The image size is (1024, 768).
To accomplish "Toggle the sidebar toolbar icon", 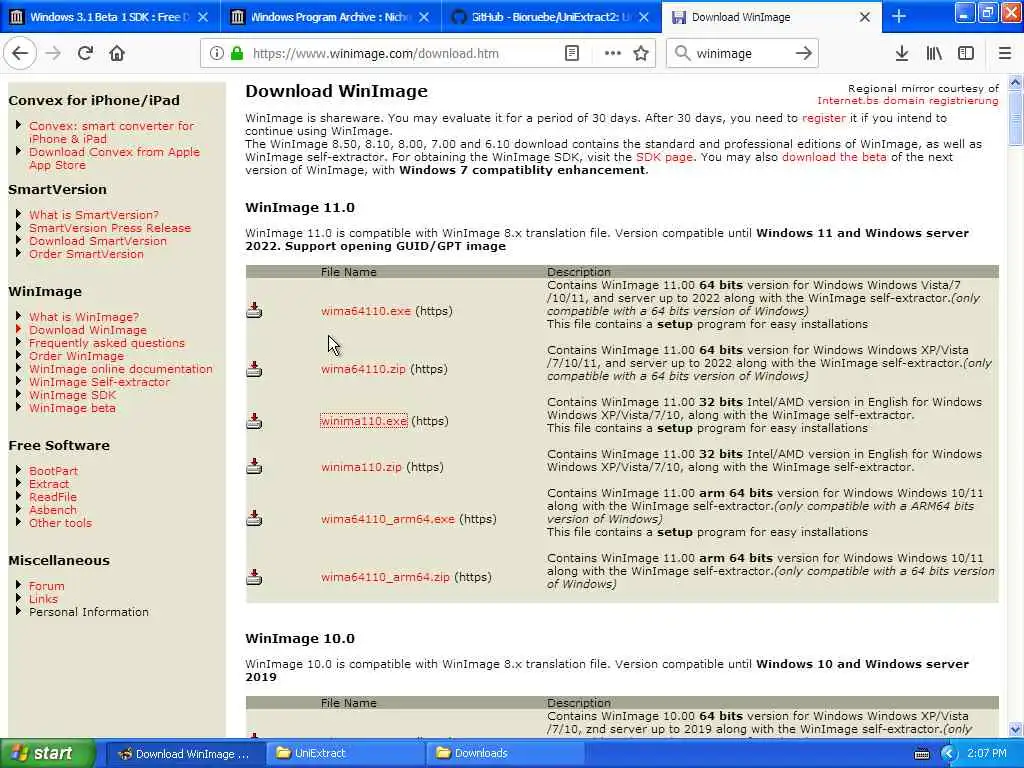I will coord(966,54).
